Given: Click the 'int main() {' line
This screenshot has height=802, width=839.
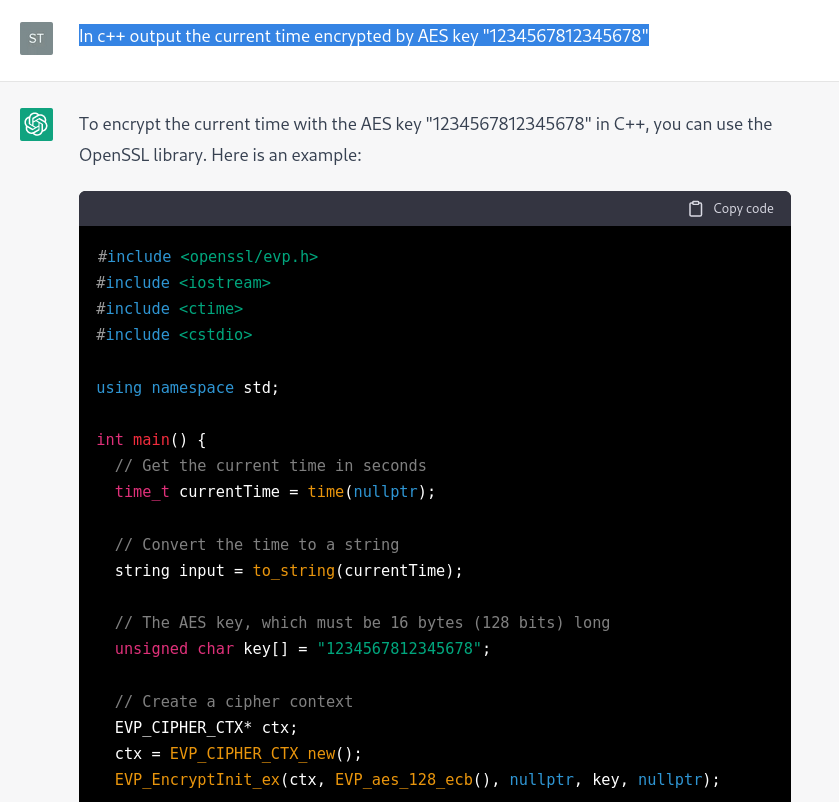Looking at the screenshot, I should [x=151, y=440].
